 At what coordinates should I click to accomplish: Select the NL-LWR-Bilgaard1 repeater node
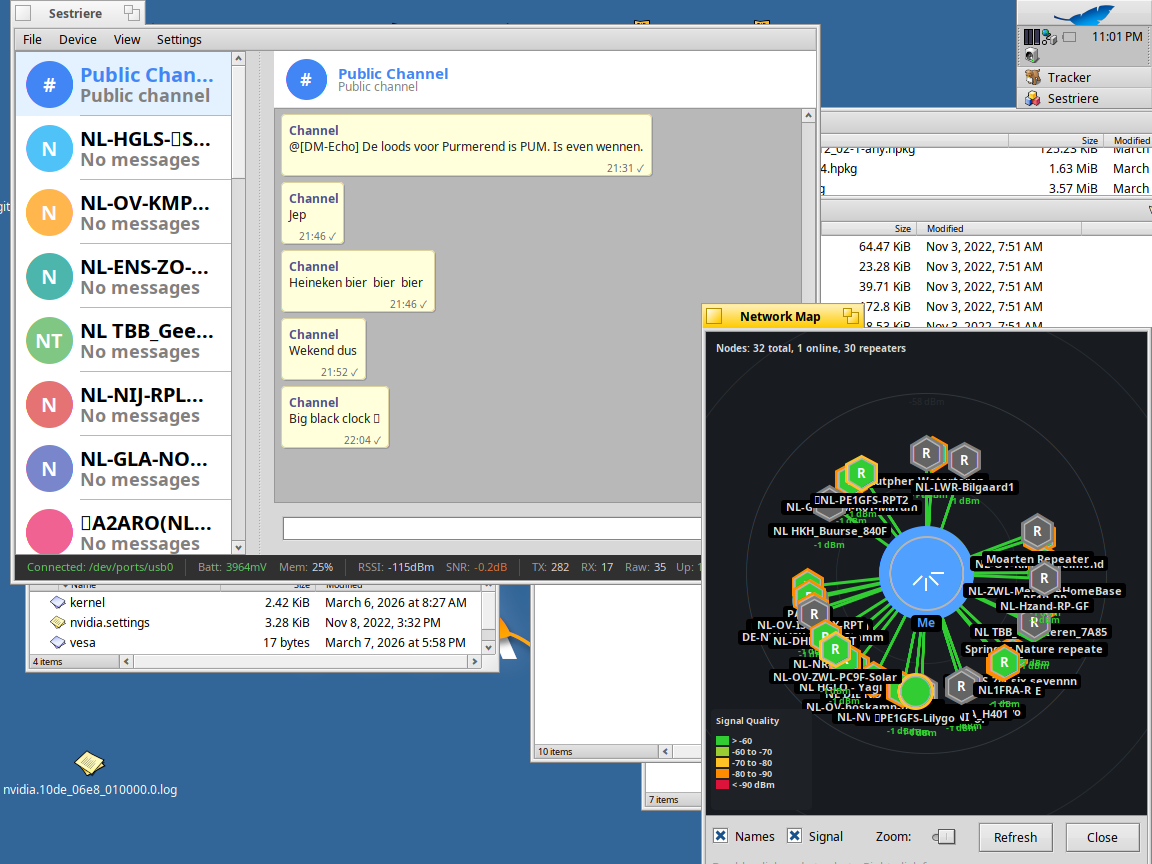[963, 461]
